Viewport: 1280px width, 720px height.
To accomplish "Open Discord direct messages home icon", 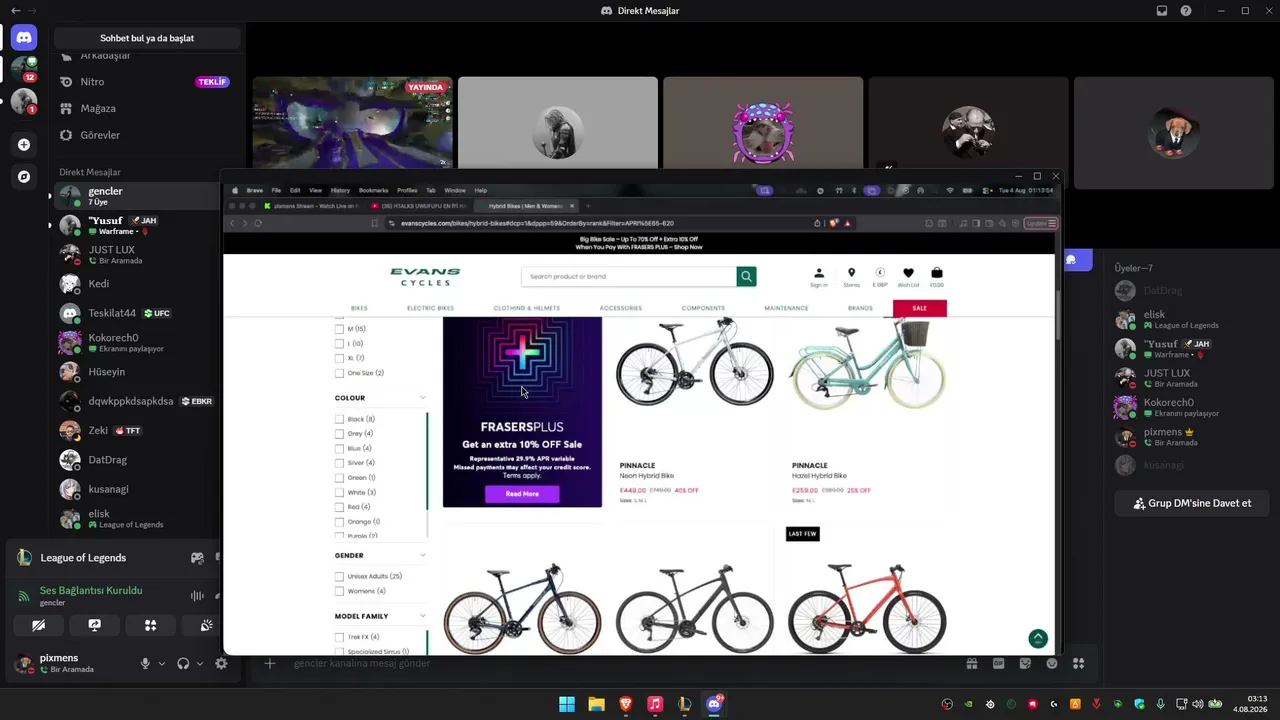I will pos(24,38).
